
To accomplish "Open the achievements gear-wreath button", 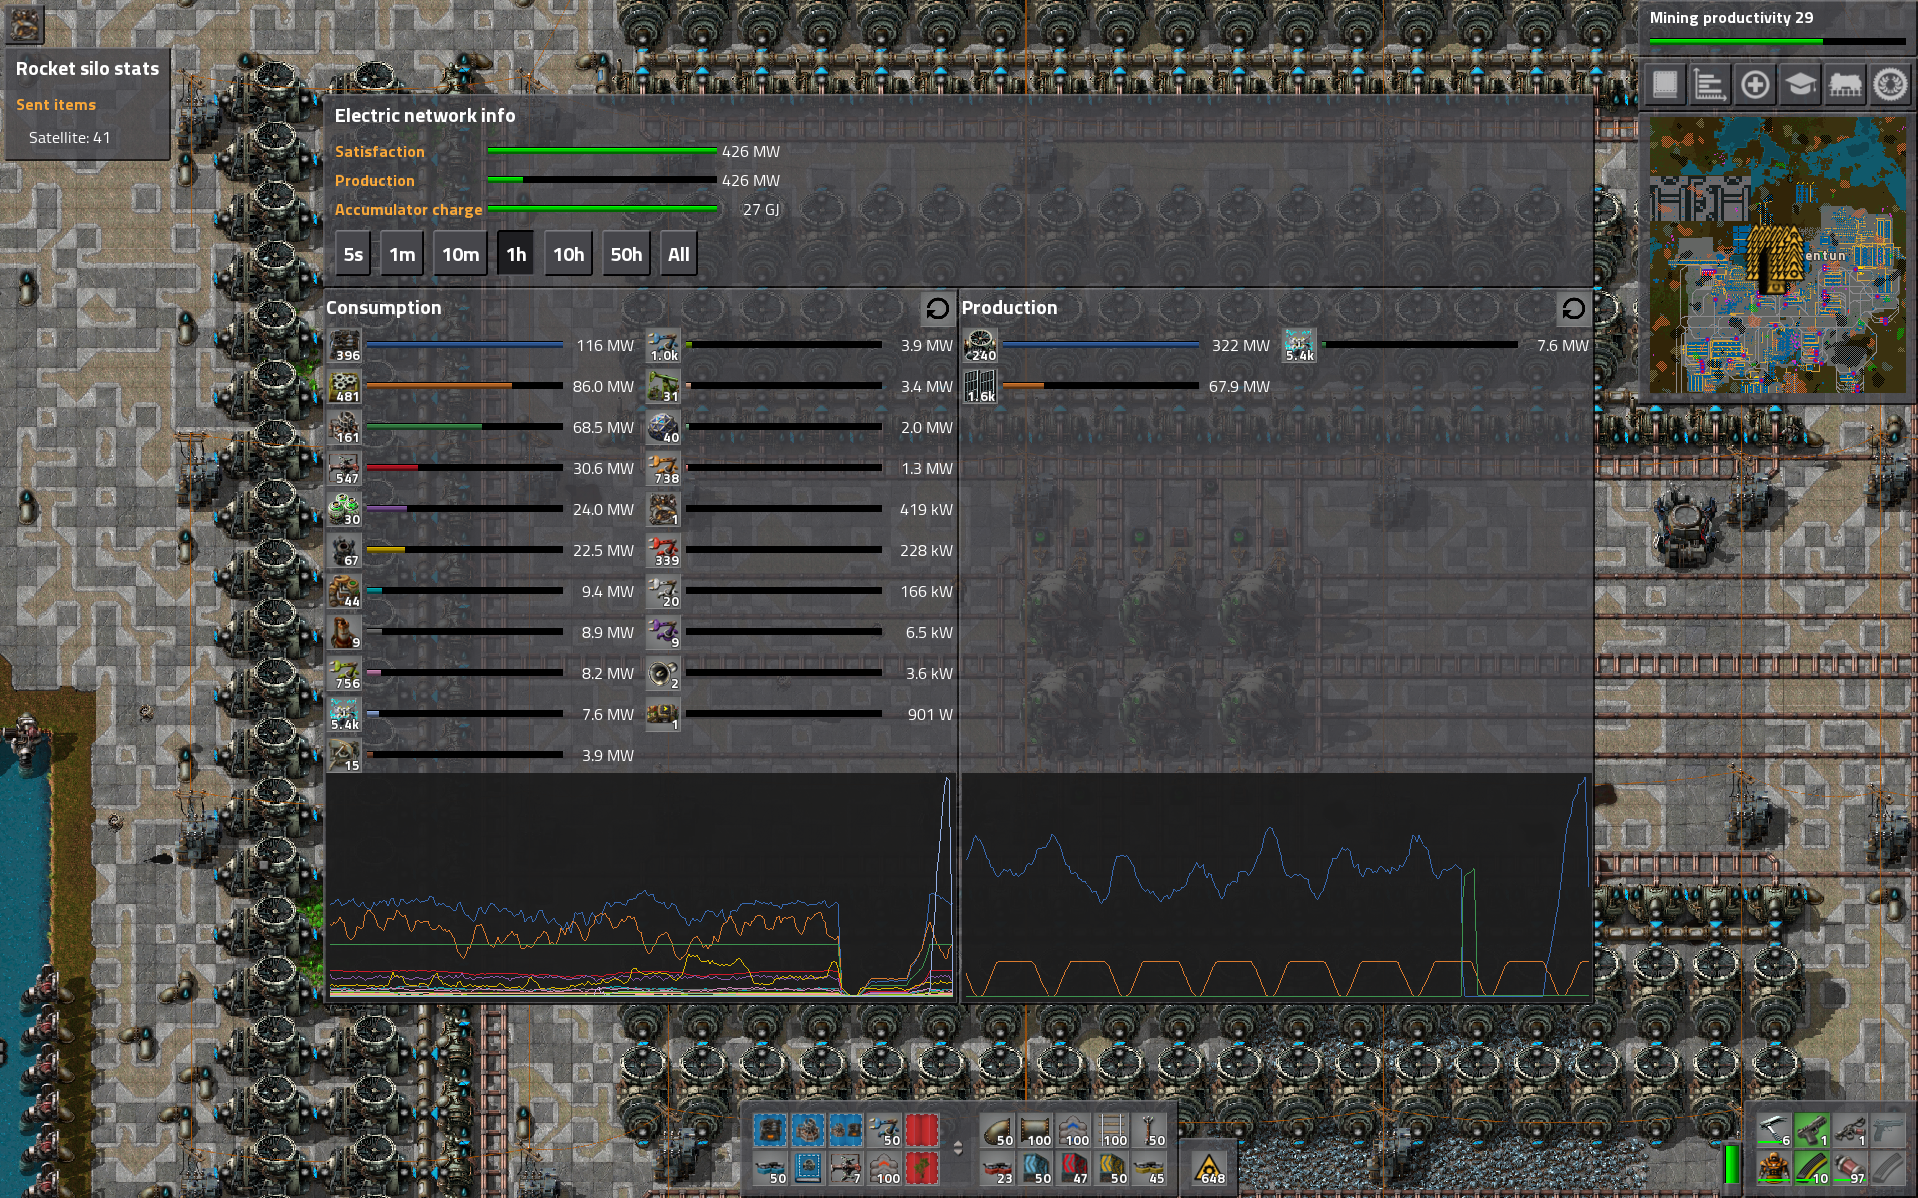I will [1890, 85].
